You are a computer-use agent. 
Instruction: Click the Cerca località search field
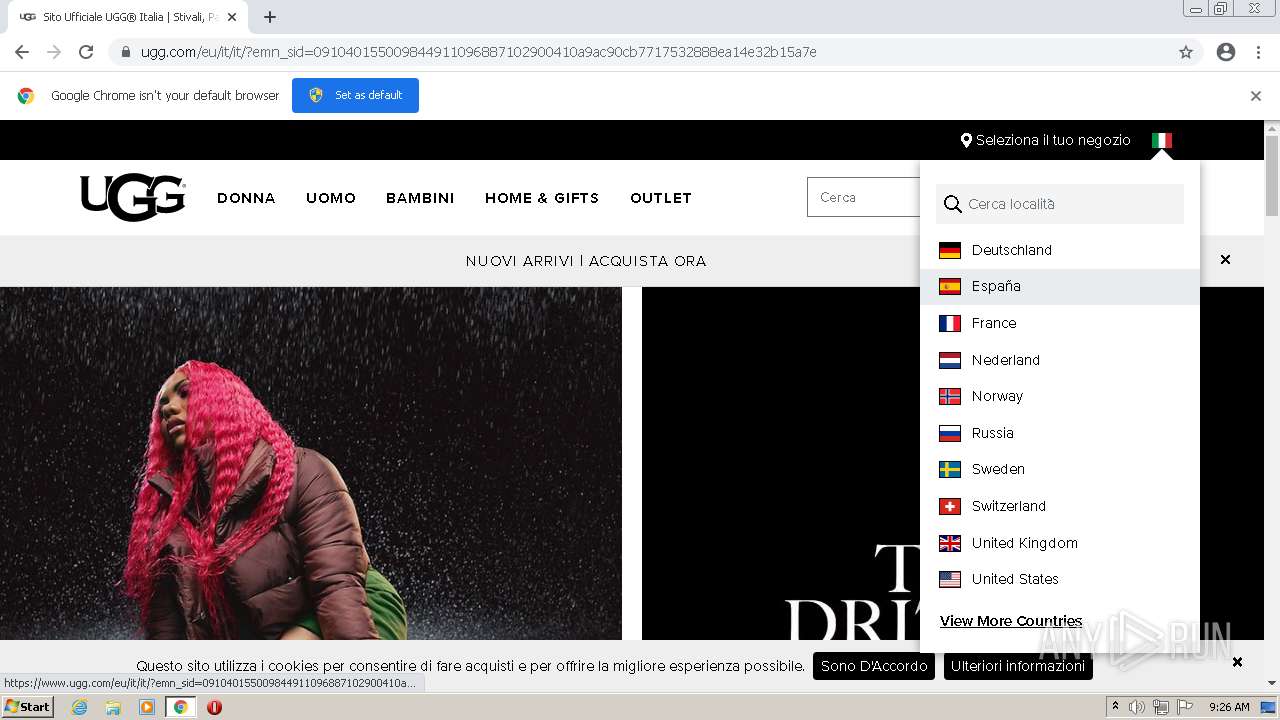[x=1060, y=204]
